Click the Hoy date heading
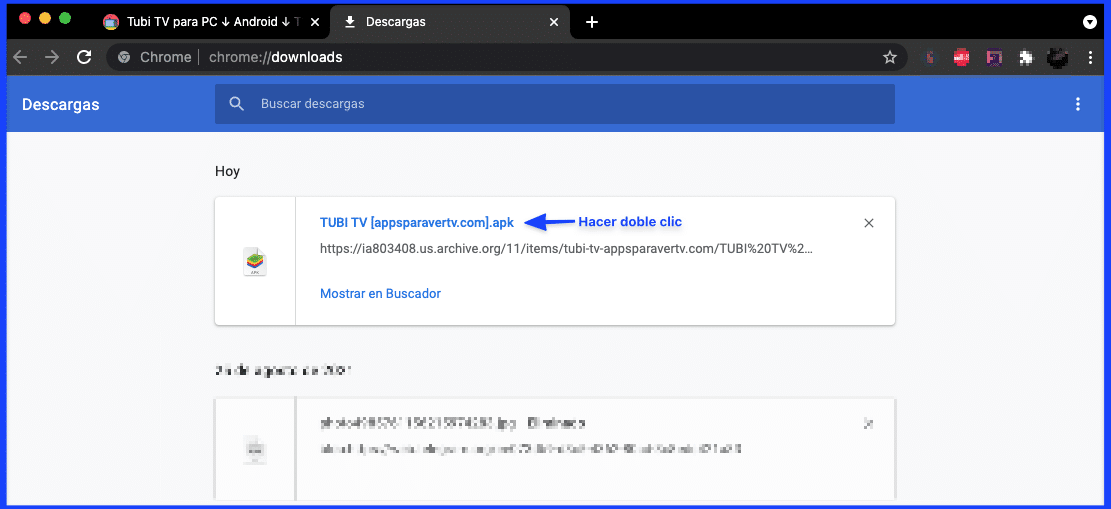This screenshot has height=509, width=1111. tap(227, 172)
